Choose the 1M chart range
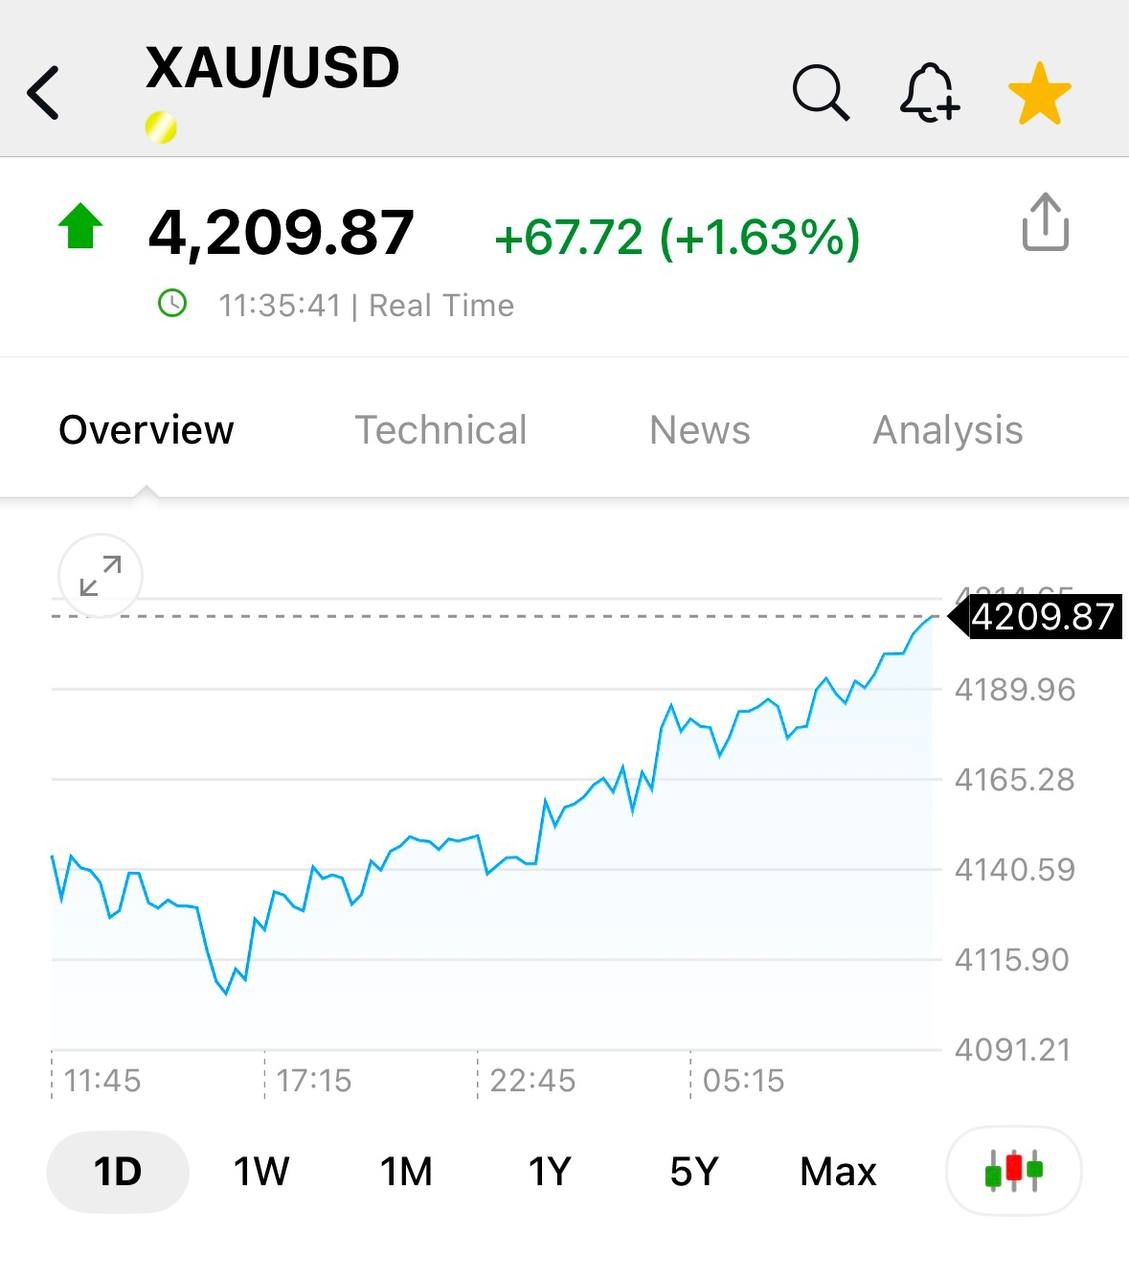1129x1280 pixels. point(406,1171)
